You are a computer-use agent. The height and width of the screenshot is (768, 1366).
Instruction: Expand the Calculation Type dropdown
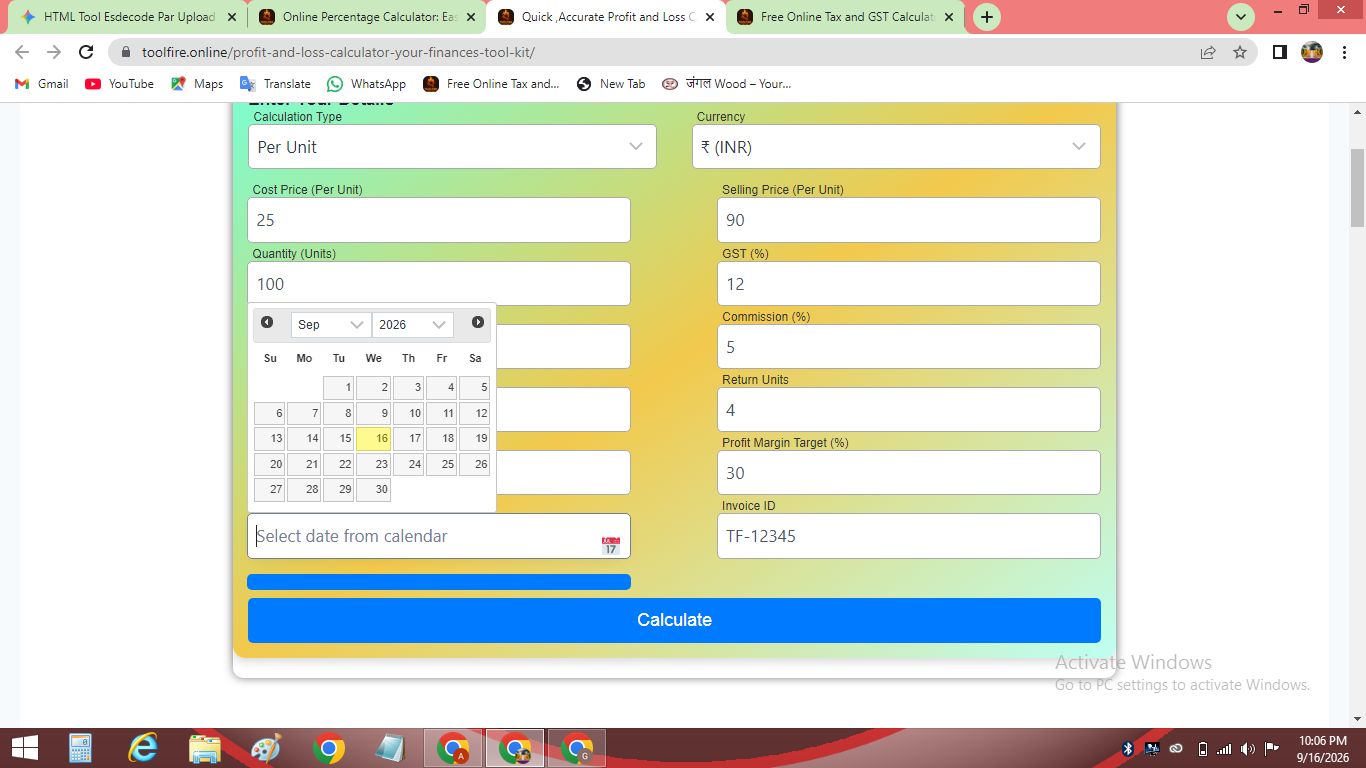click(x=452, y=146)
